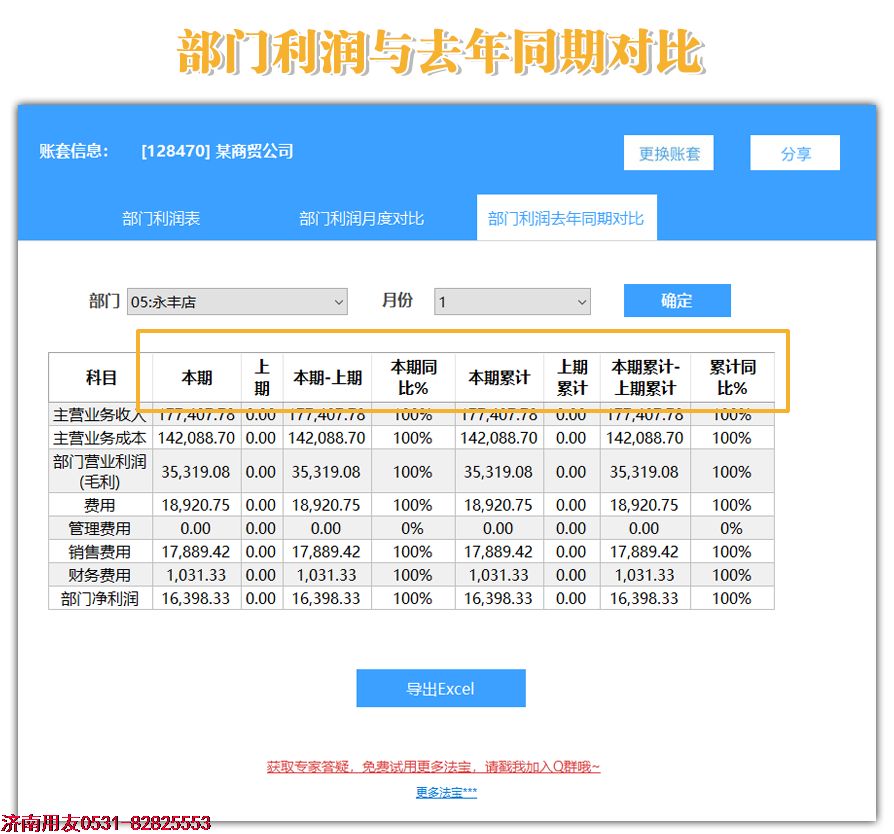Viewport: 894px width, 834px height.
Task: Click 本期 value for 部门净利润
Action: pyautogui.click(x=196, y=599)
